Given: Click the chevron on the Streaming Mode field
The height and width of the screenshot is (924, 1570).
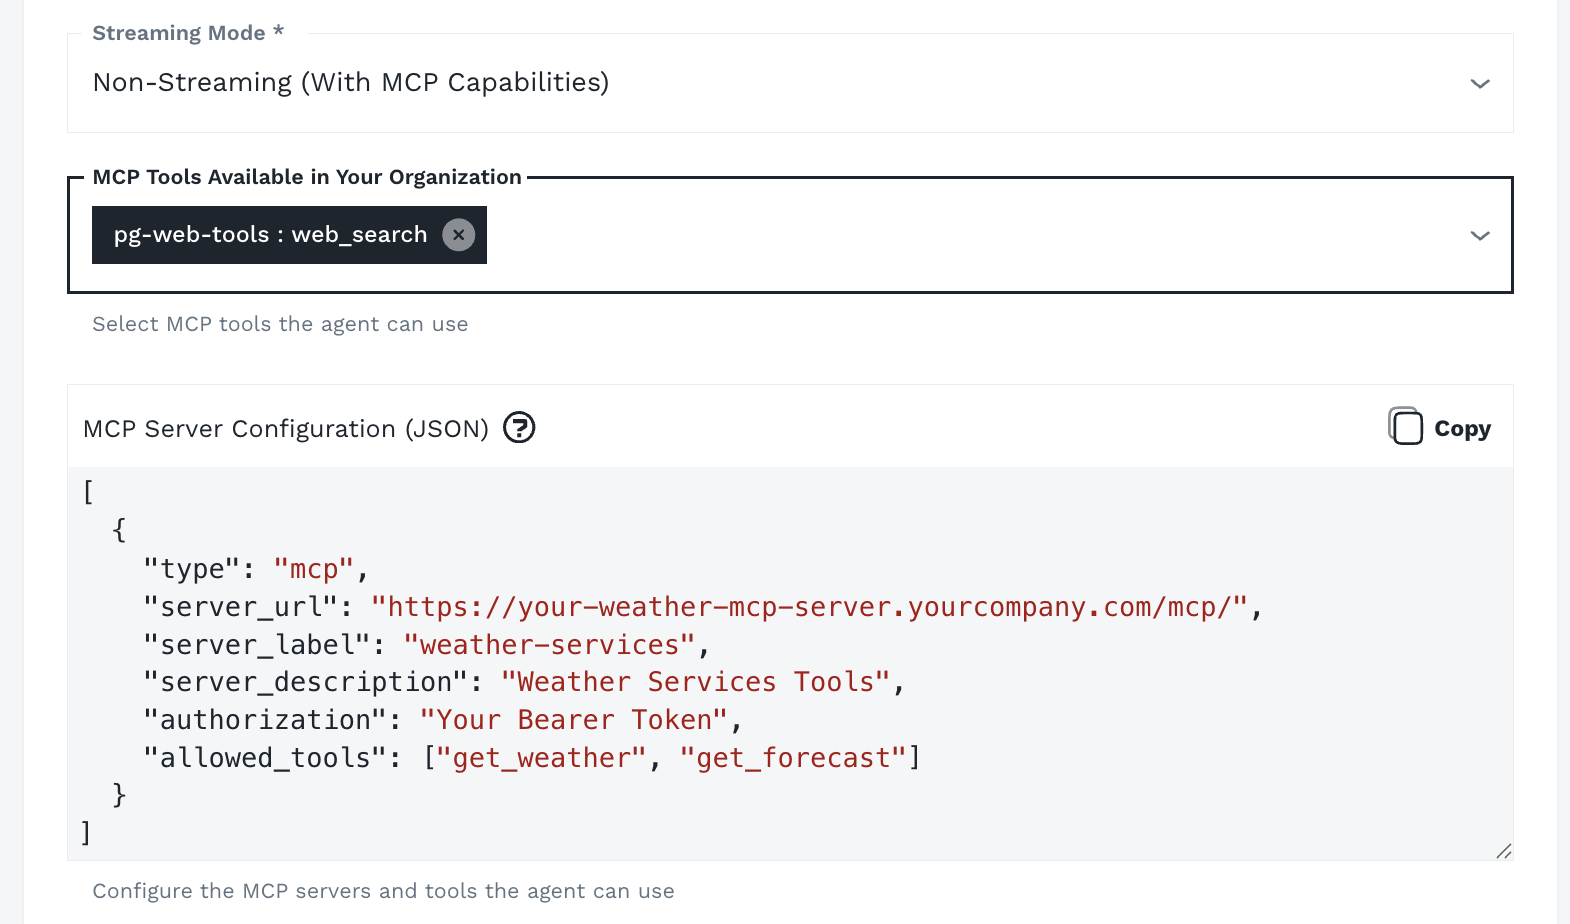Looking at the screenshot, I should pos(1480,84).
